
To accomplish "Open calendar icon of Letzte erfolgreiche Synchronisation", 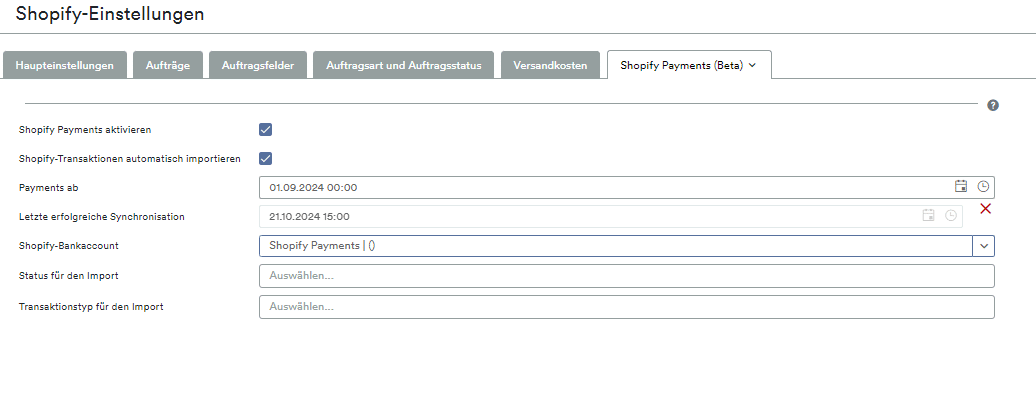I will coord(928,215).
